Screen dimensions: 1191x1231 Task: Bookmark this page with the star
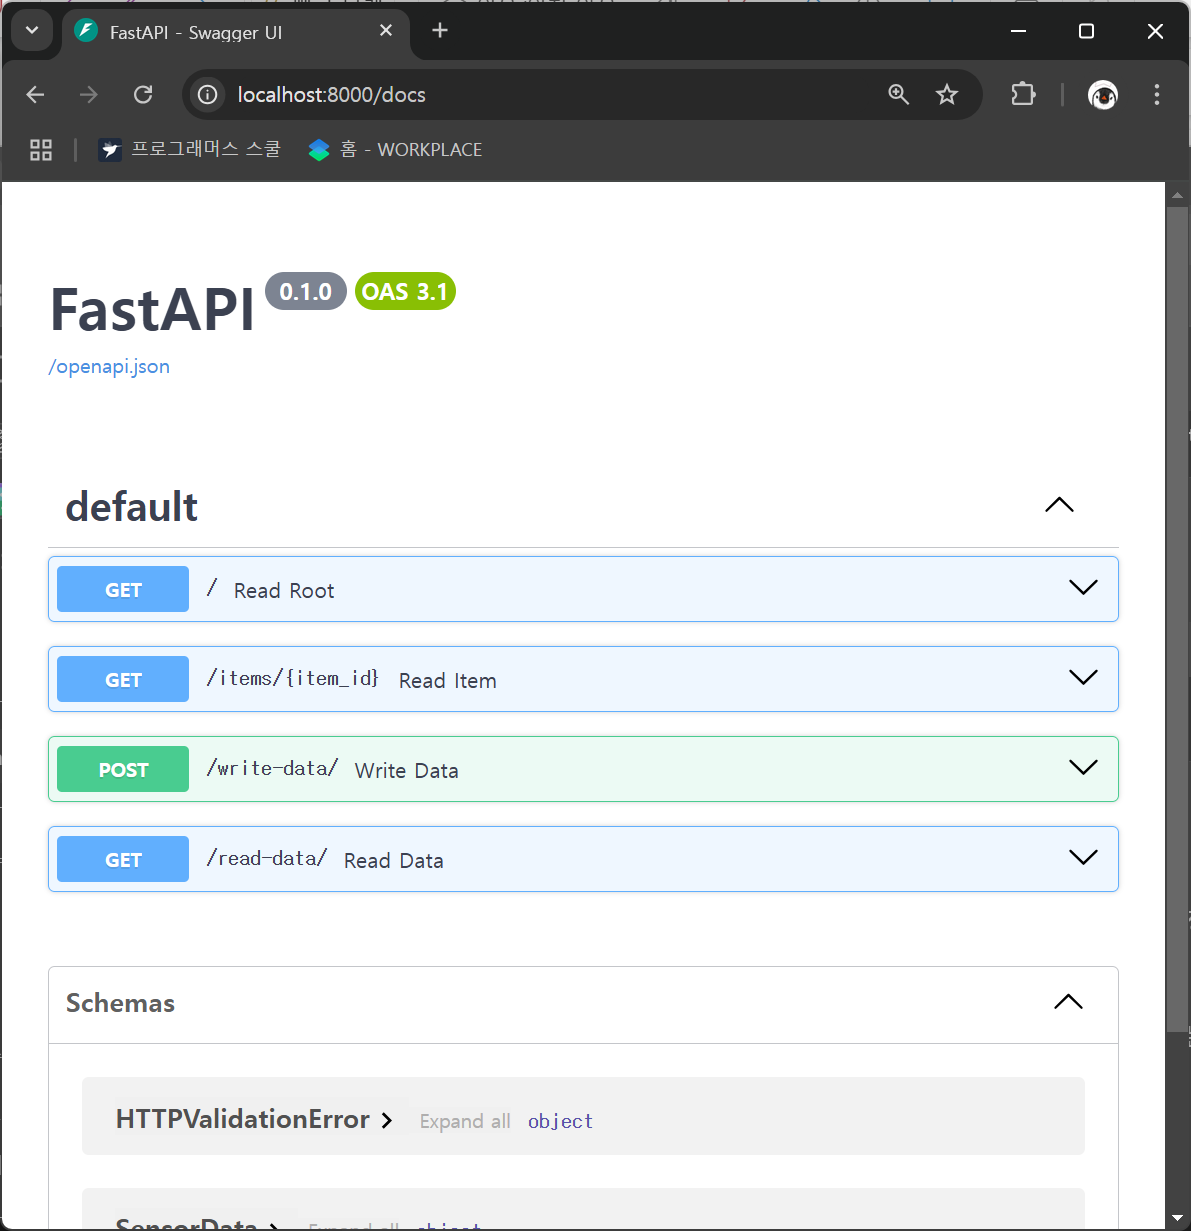(x=947, y=95)
